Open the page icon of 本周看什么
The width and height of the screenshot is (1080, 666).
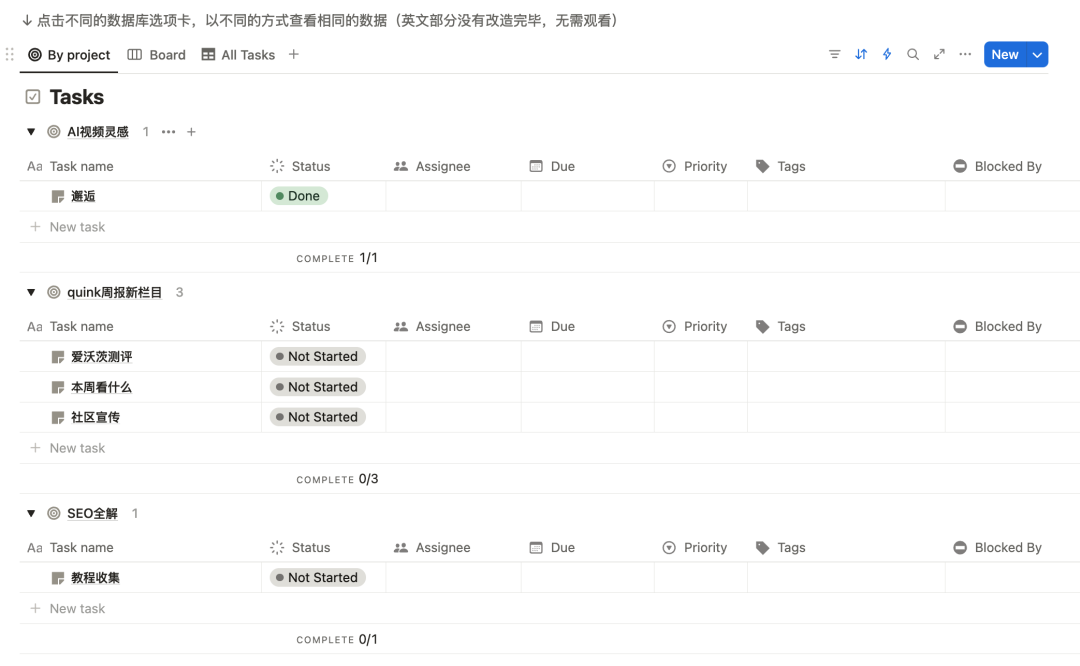58,387
